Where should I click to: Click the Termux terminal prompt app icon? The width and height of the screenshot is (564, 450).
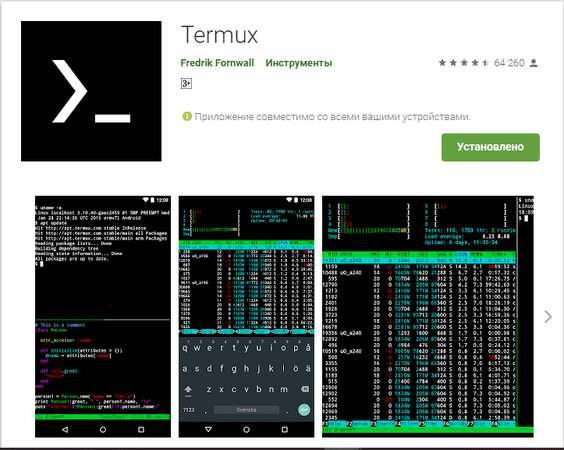(91, 91)
